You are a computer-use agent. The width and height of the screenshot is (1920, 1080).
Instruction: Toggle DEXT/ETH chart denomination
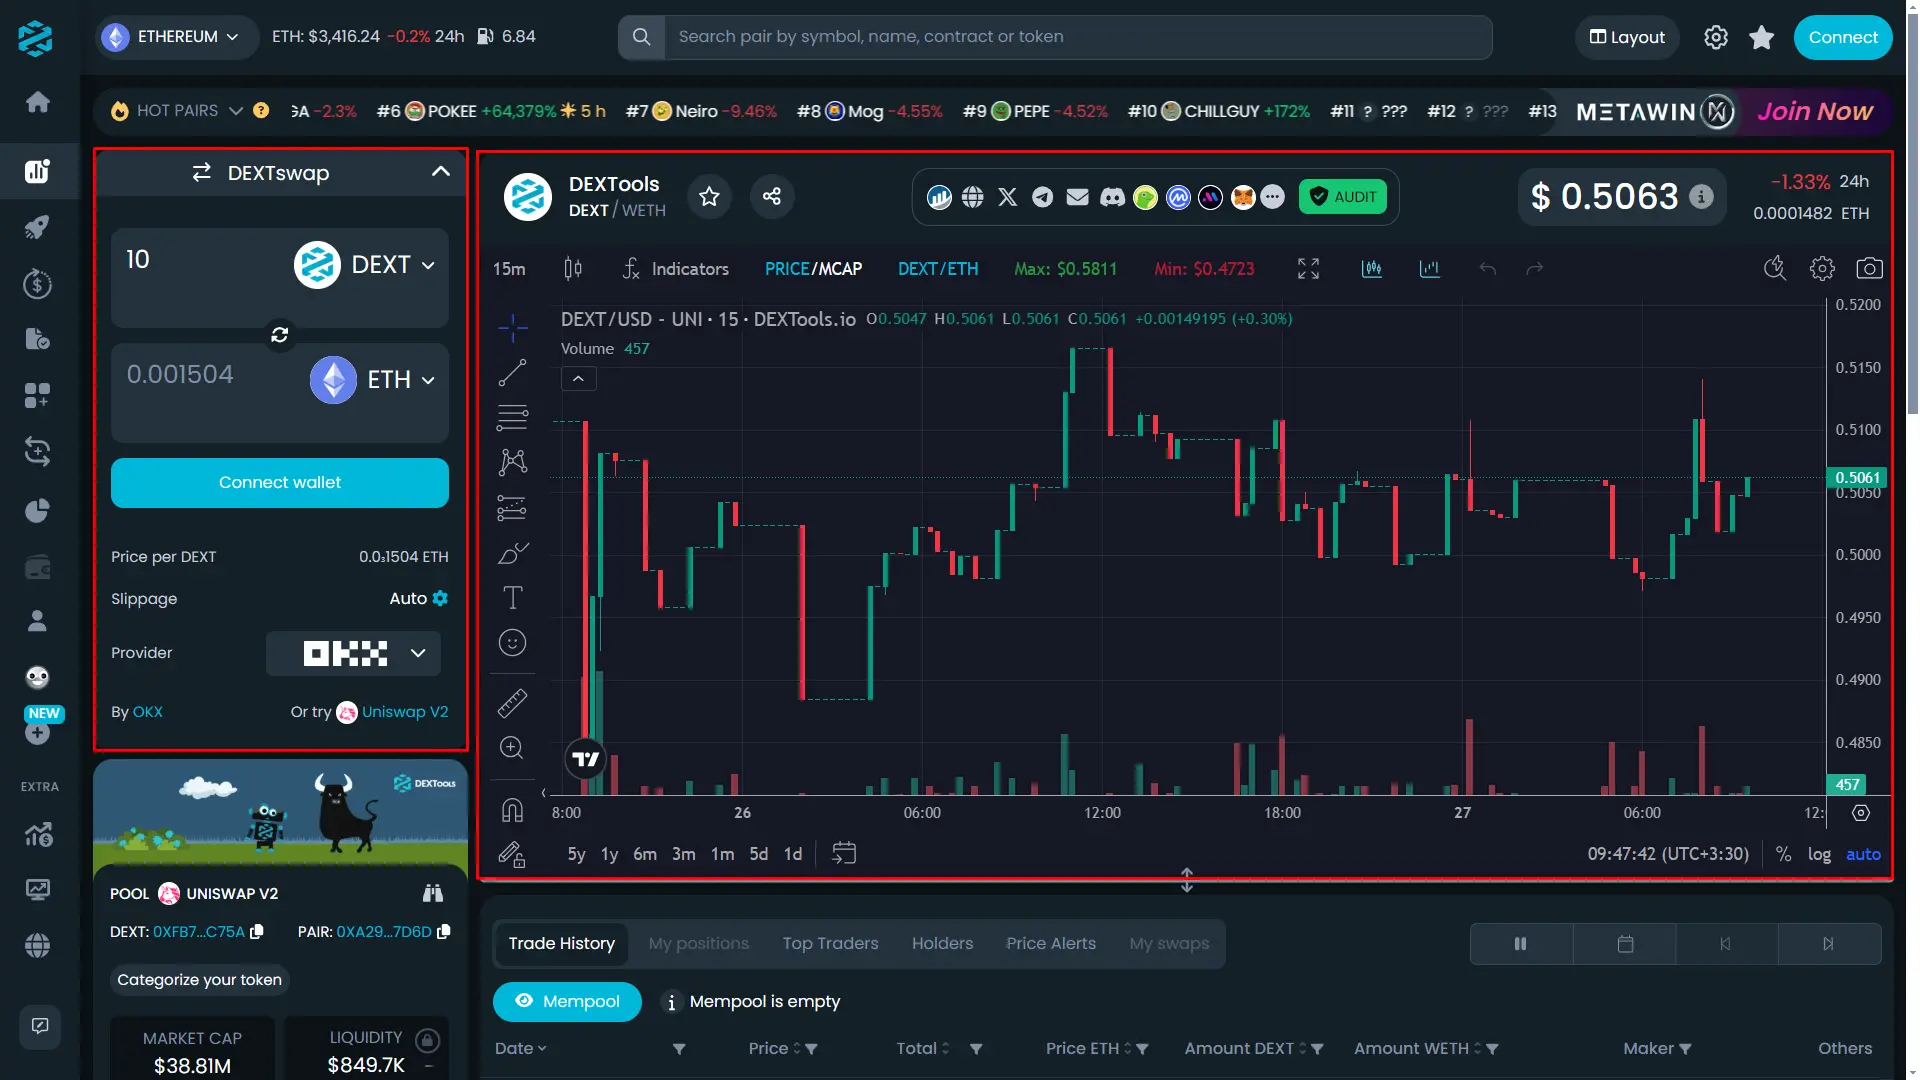click(x=938, y=269)
